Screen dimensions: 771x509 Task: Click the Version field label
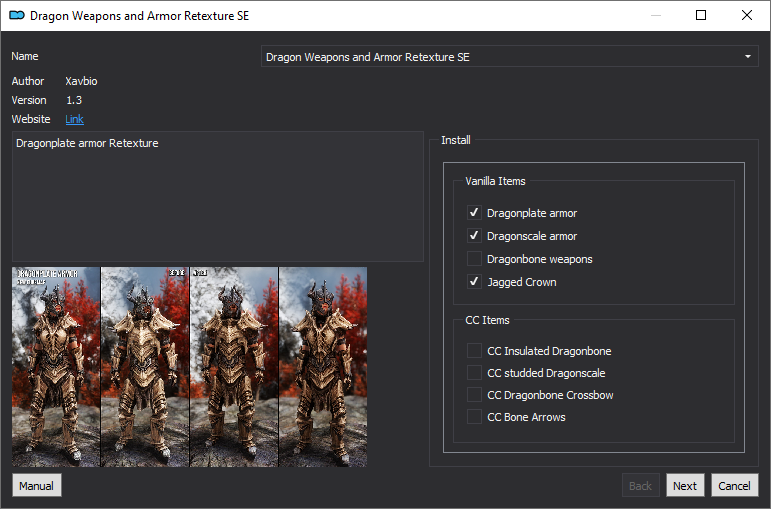pos(29,100)
